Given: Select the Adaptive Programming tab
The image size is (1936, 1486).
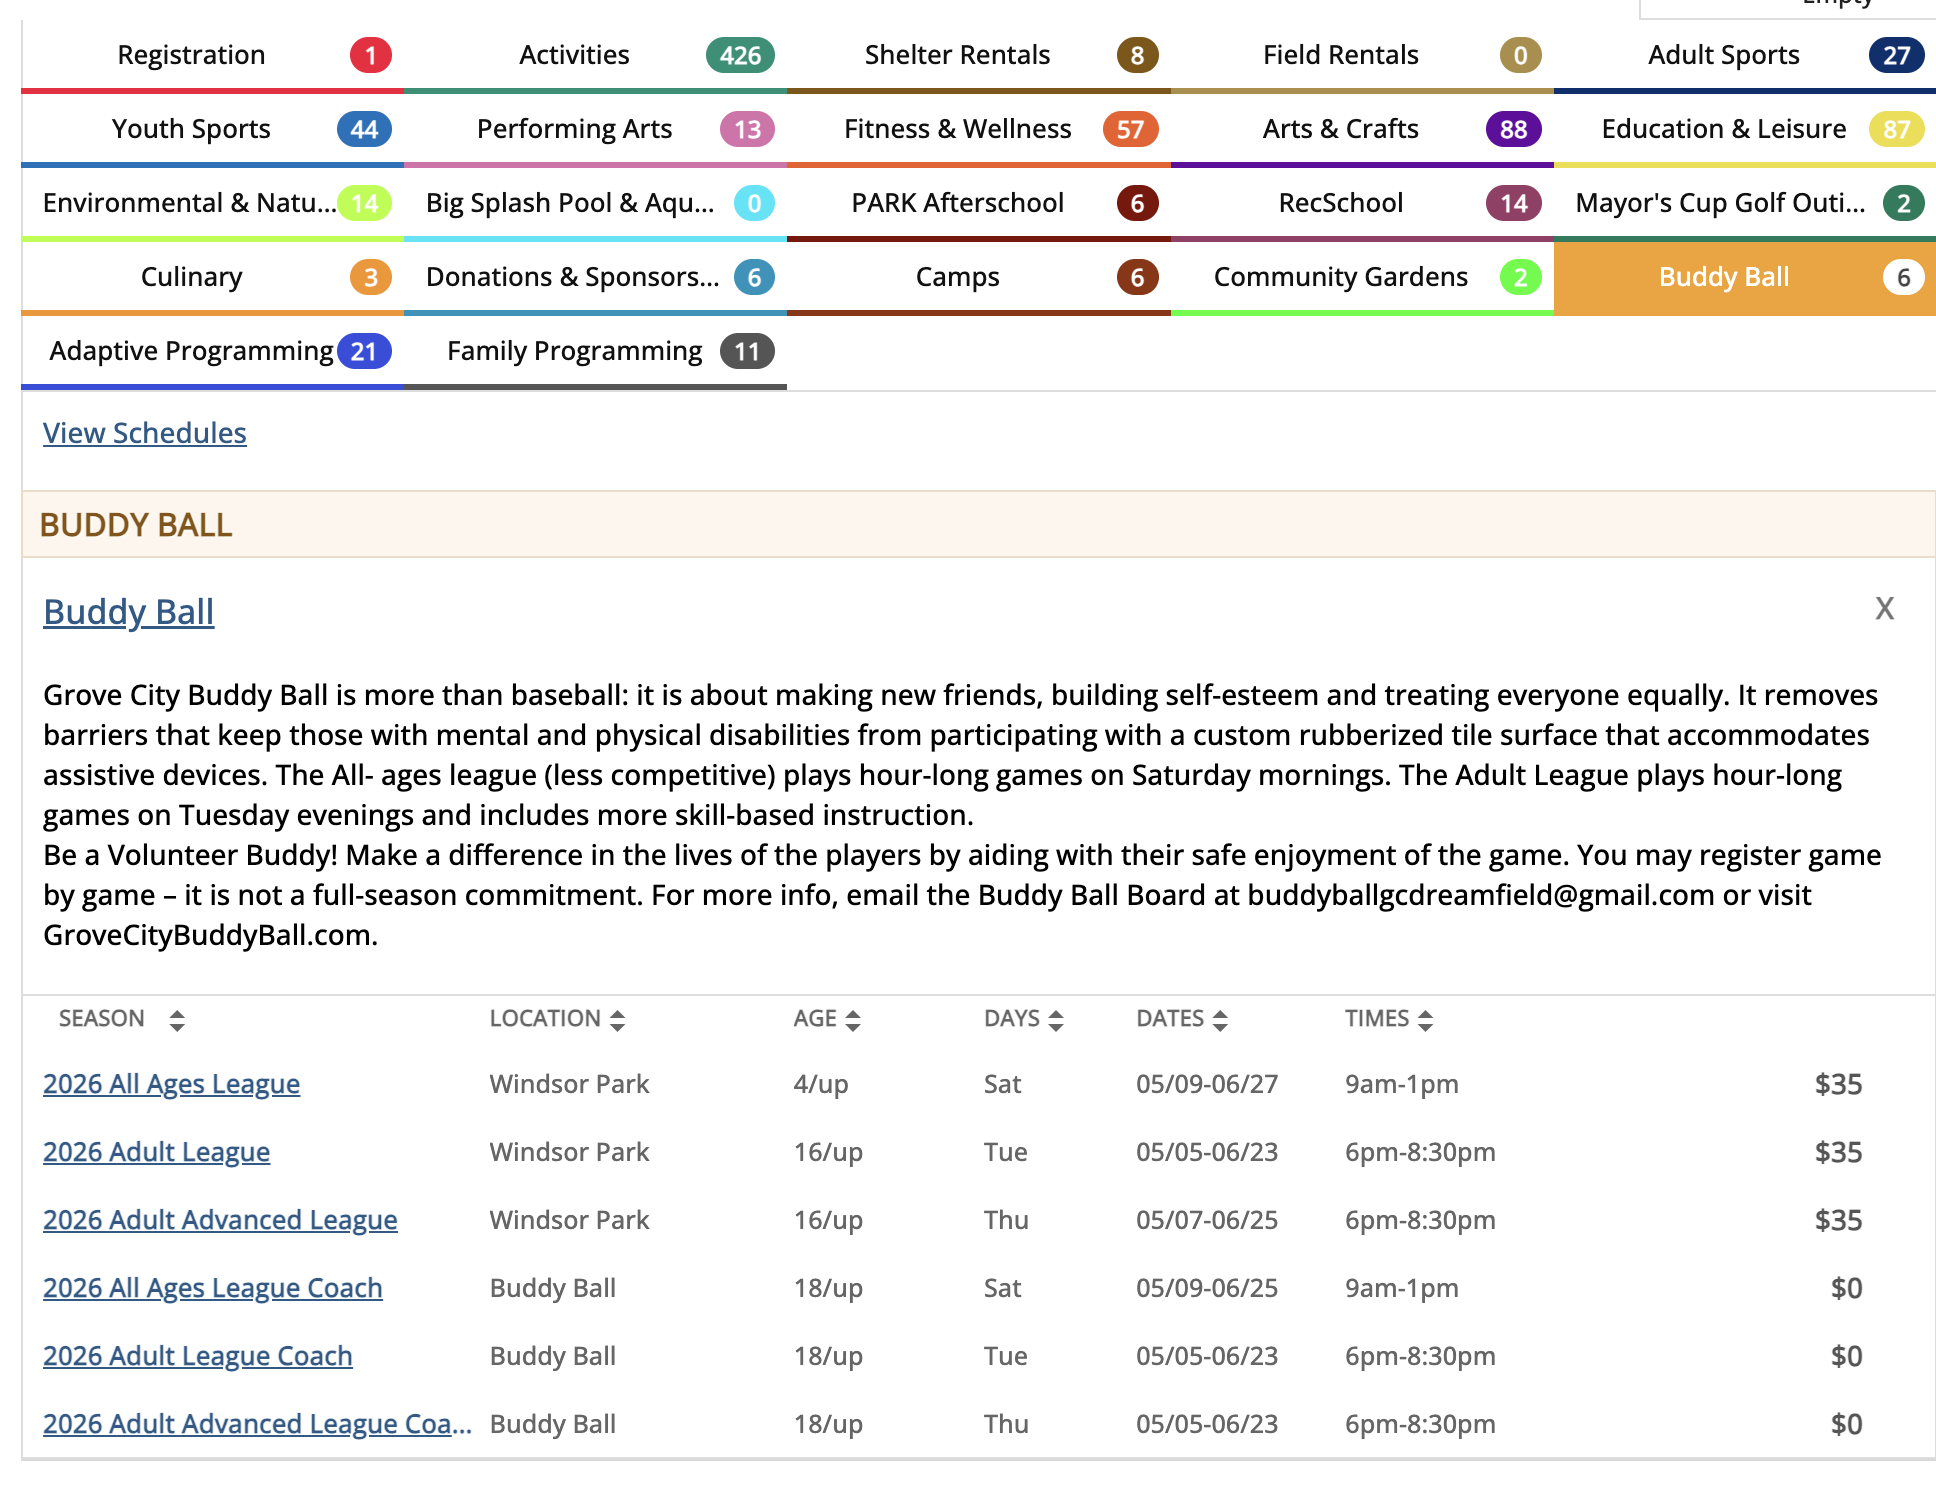Looking at the screenshot, I should click(191, 351).
